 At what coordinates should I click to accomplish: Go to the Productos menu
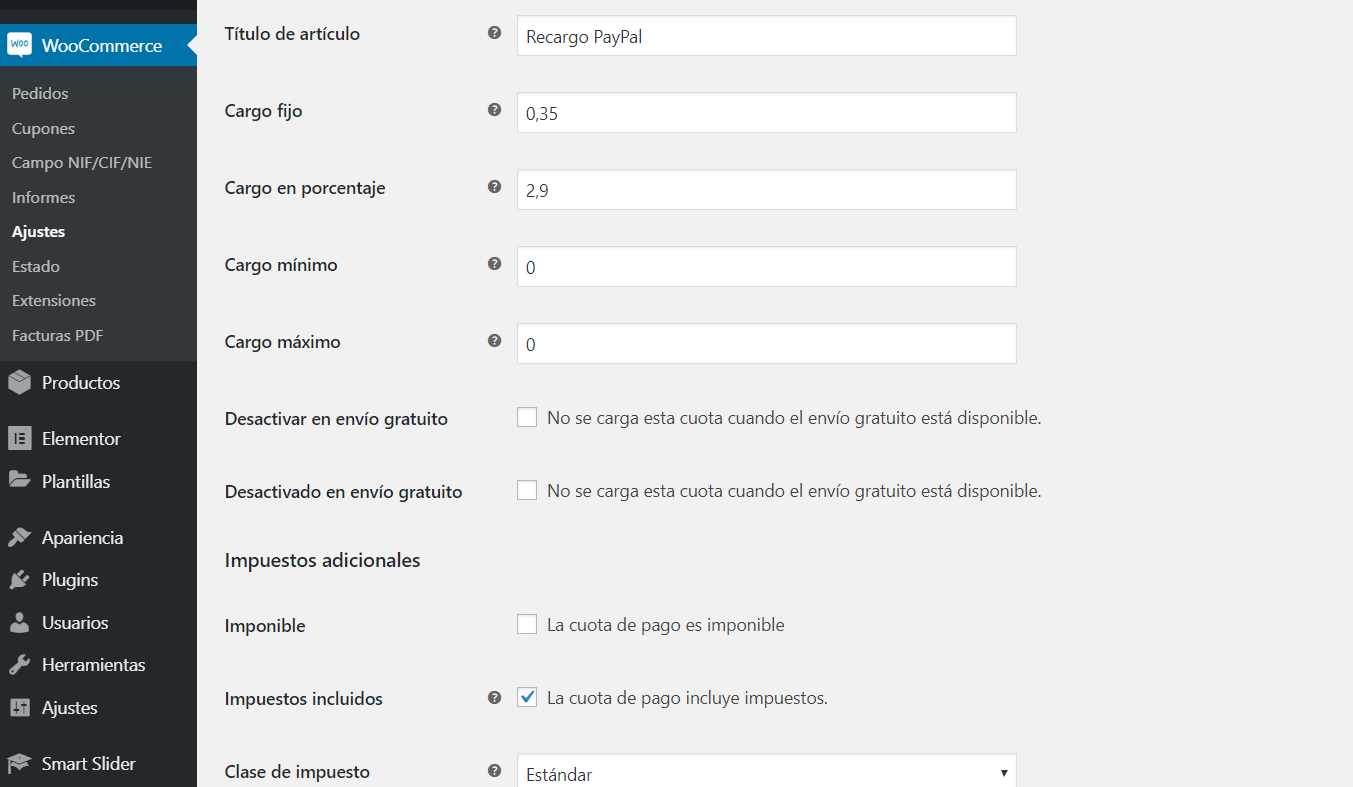pos(80,383)
